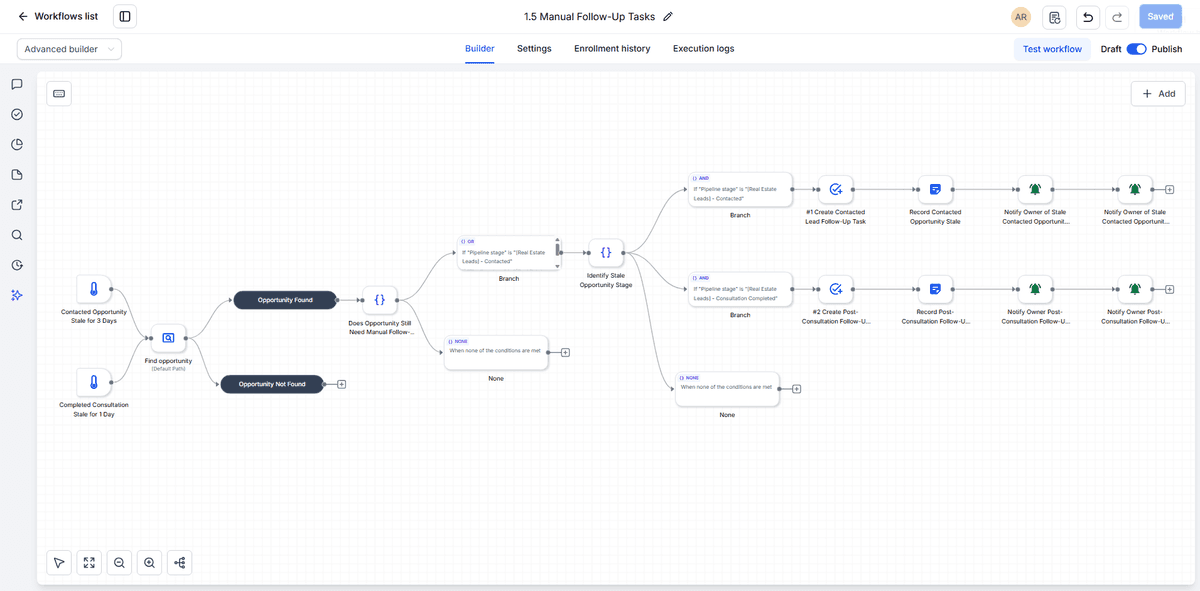Open the checkmark circle sidebar icon
The height and width of the screenshot is (591, 1200).
click(x=17, y=114)
